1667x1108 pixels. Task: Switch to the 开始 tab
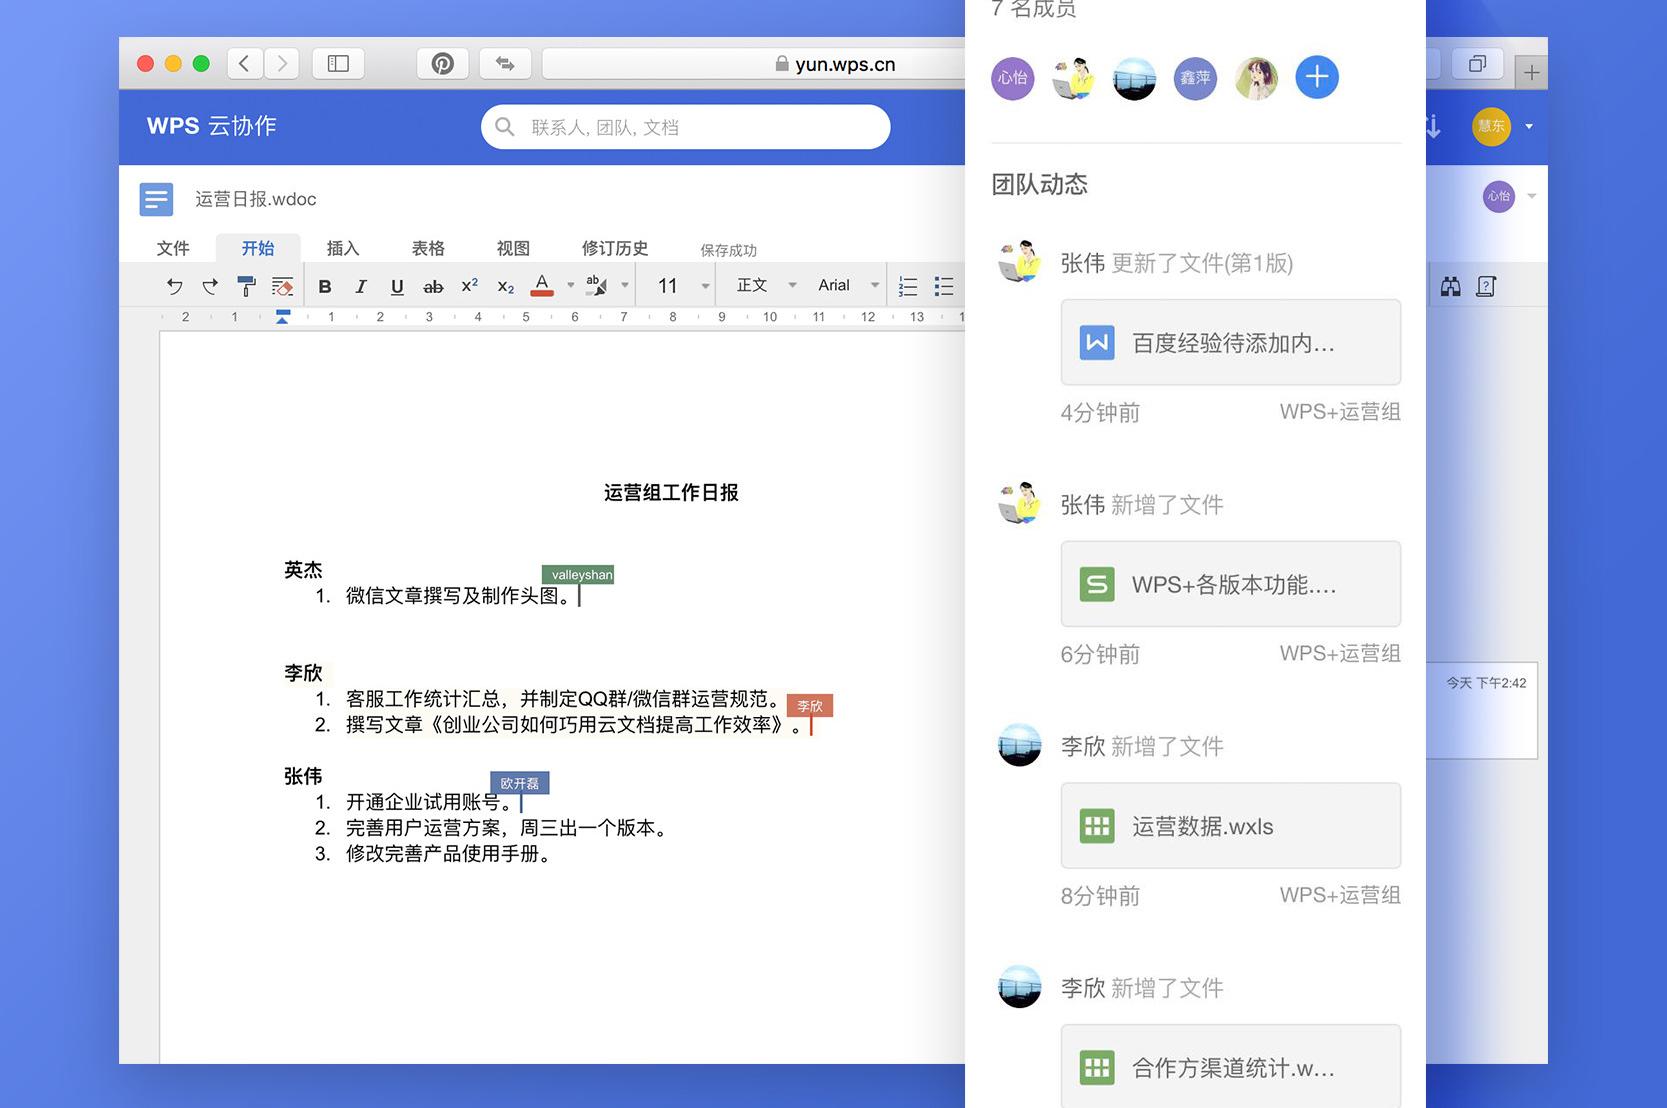coord(258,248)
